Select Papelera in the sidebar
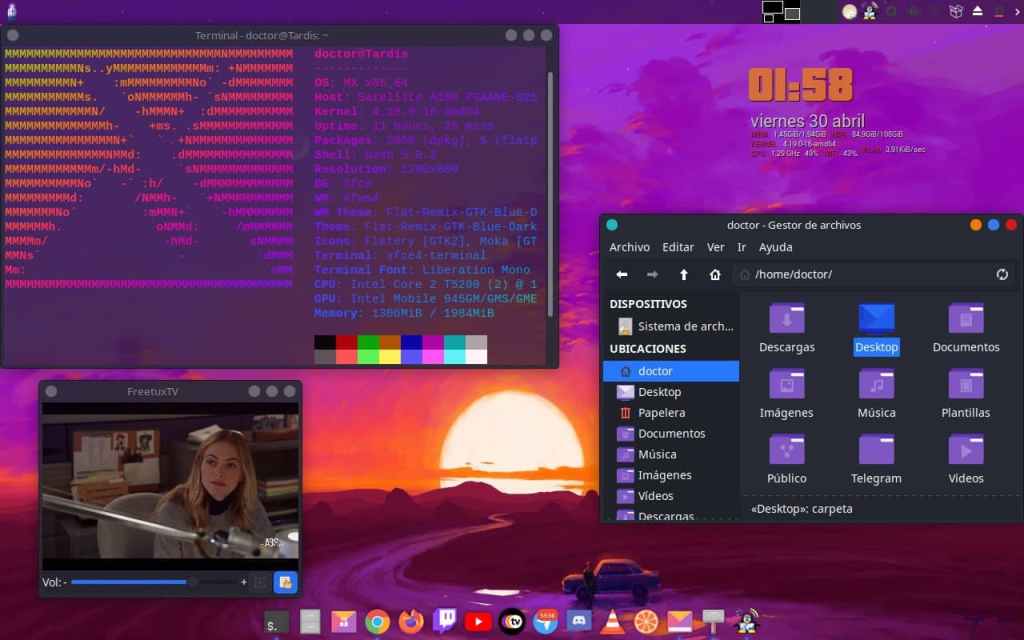This screenshot has width=1024, height=640. pyautogui.click(x=661, y=413)
